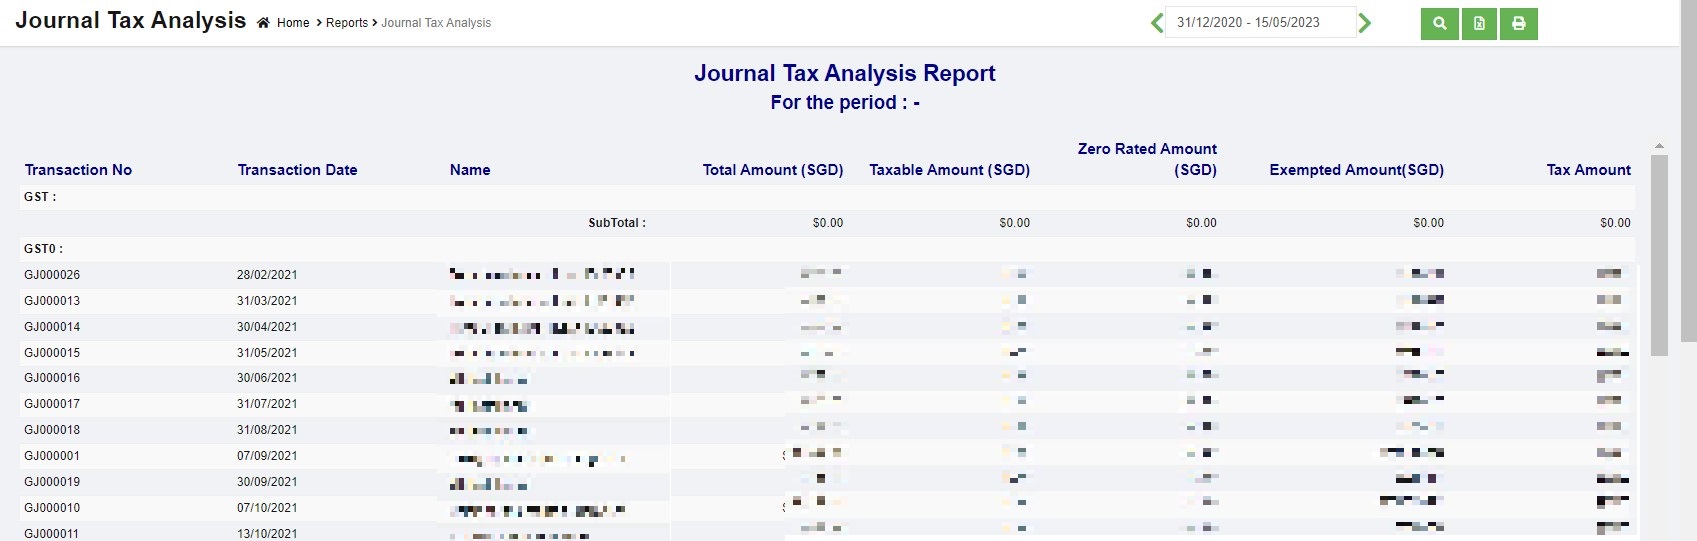Image resolution: width=1697 pixels, height=541 pixels.
Task: Select the Transaction Date column header
Action: click(297, 170)
